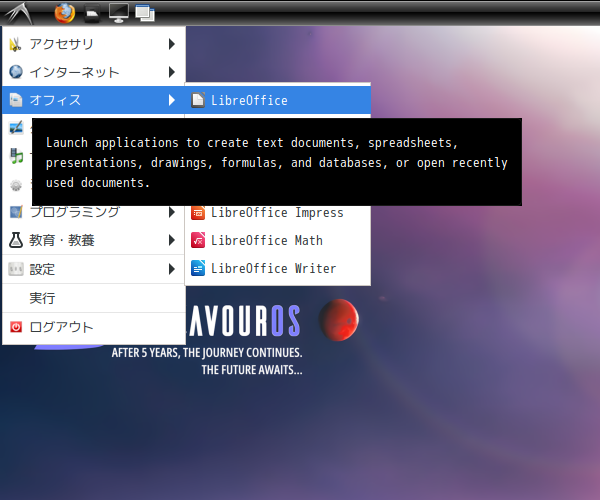Expand the アクセサリ submenu arrow
The image size is (600, 500).
coord(172,44)
